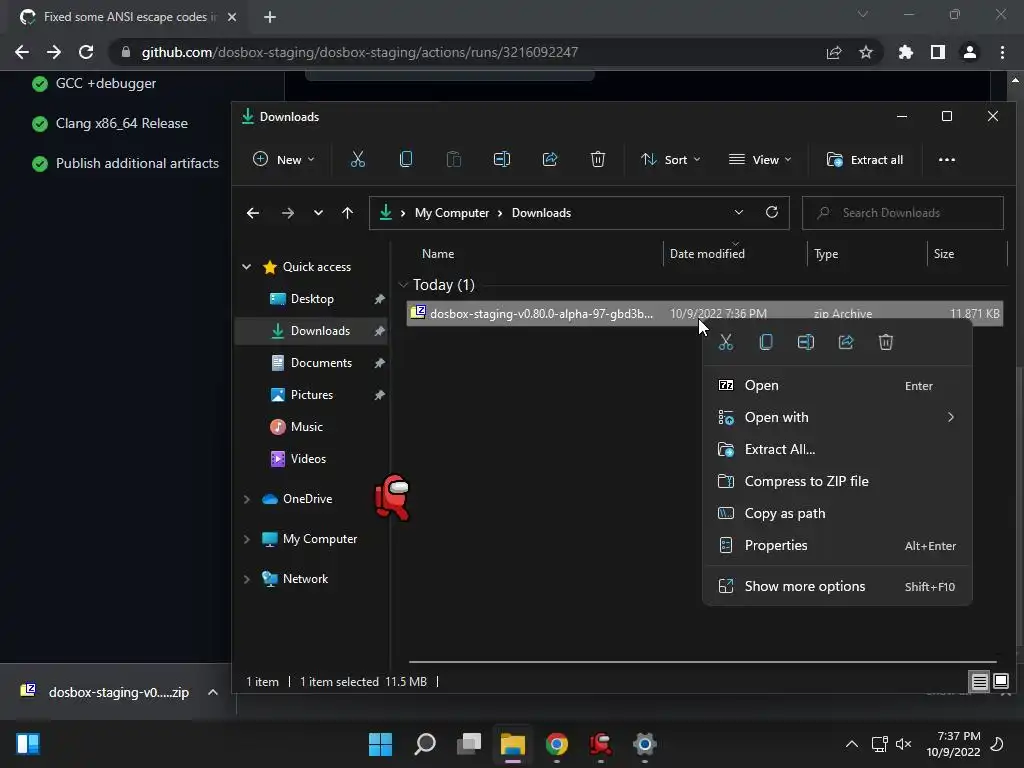The width and height of the screenshot is (1024, 768).
Task: Click Share icon in the context menu
Action: point(846,342)
